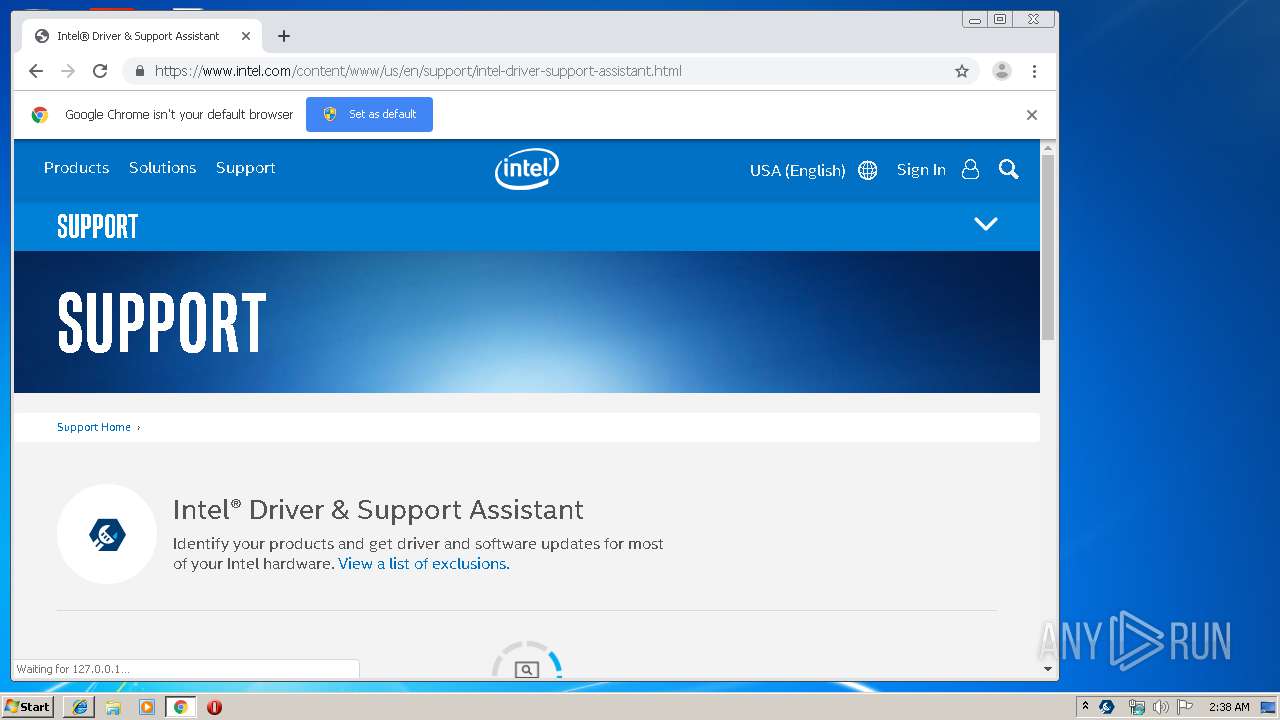Click the Chrome logo in the default-browser bar
The height and width of the screenshot is (720, 1280).
pyautogui.click(x=40, y=115)
